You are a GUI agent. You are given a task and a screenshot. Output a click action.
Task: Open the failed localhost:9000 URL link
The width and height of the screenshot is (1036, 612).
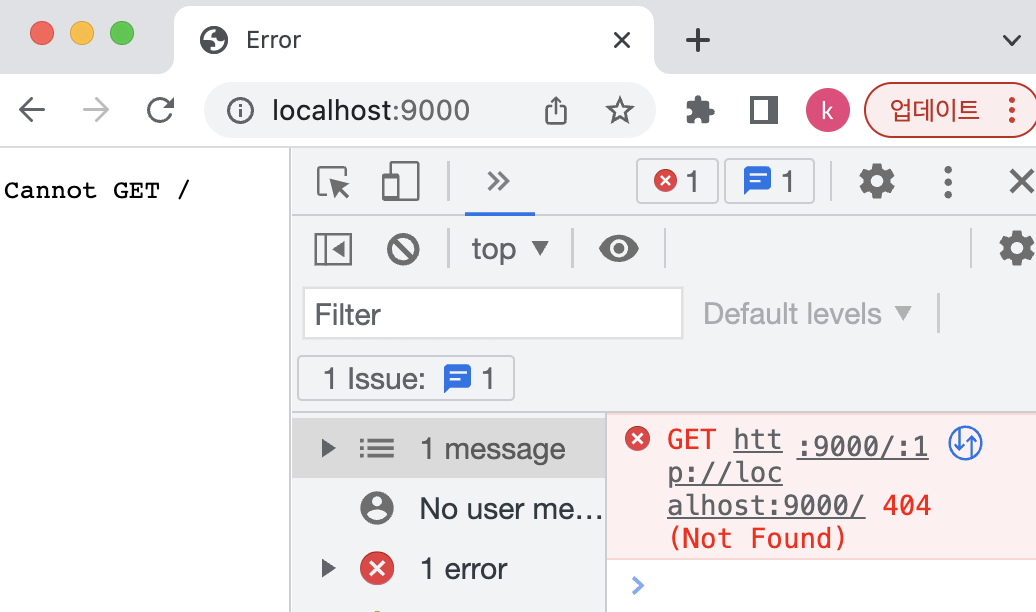(765, 506)
